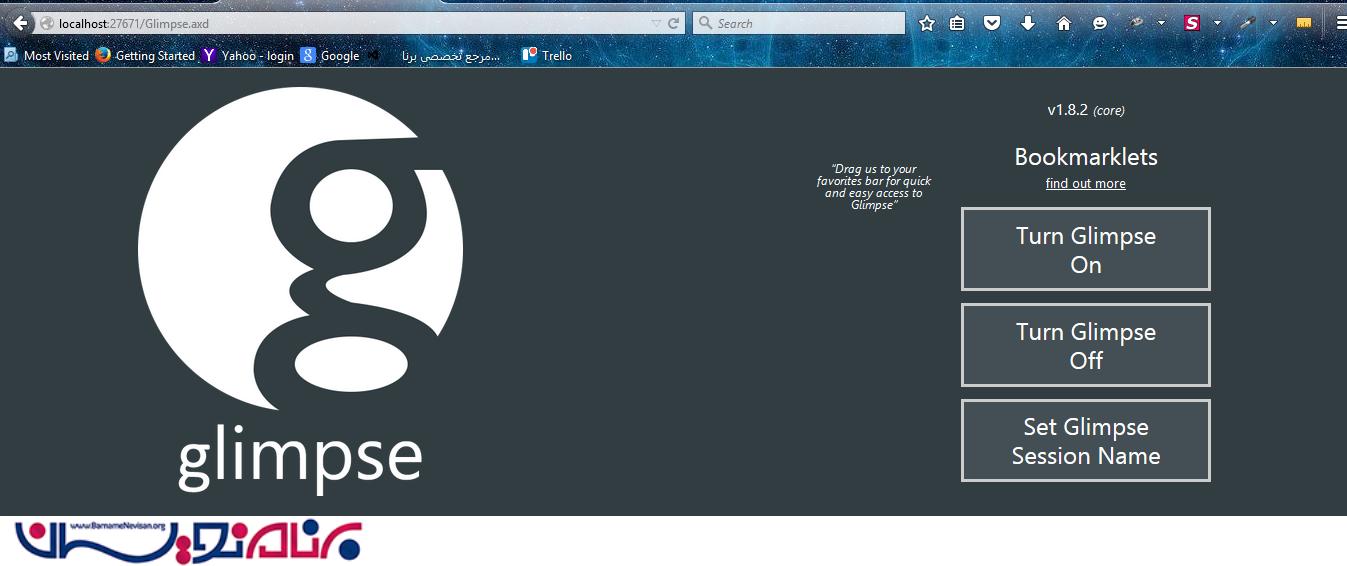Image resolution: width=1347 pixels, height=566 pixels.
Task: Open the Persian-titled bookmark
Action: [x=450, y=56]
